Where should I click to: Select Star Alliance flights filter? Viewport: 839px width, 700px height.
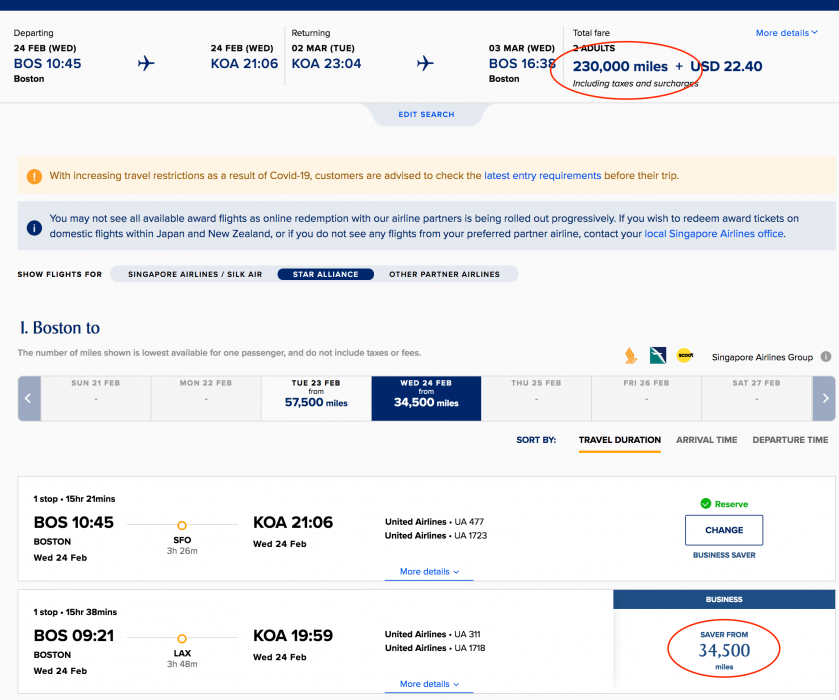325,274
